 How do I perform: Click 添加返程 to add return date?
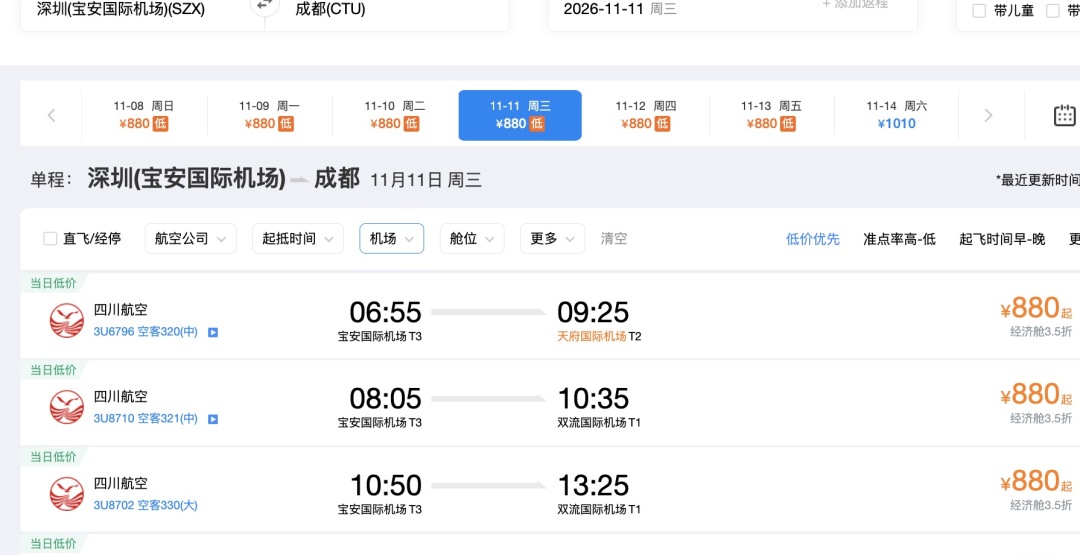click(x=855, y=4)
